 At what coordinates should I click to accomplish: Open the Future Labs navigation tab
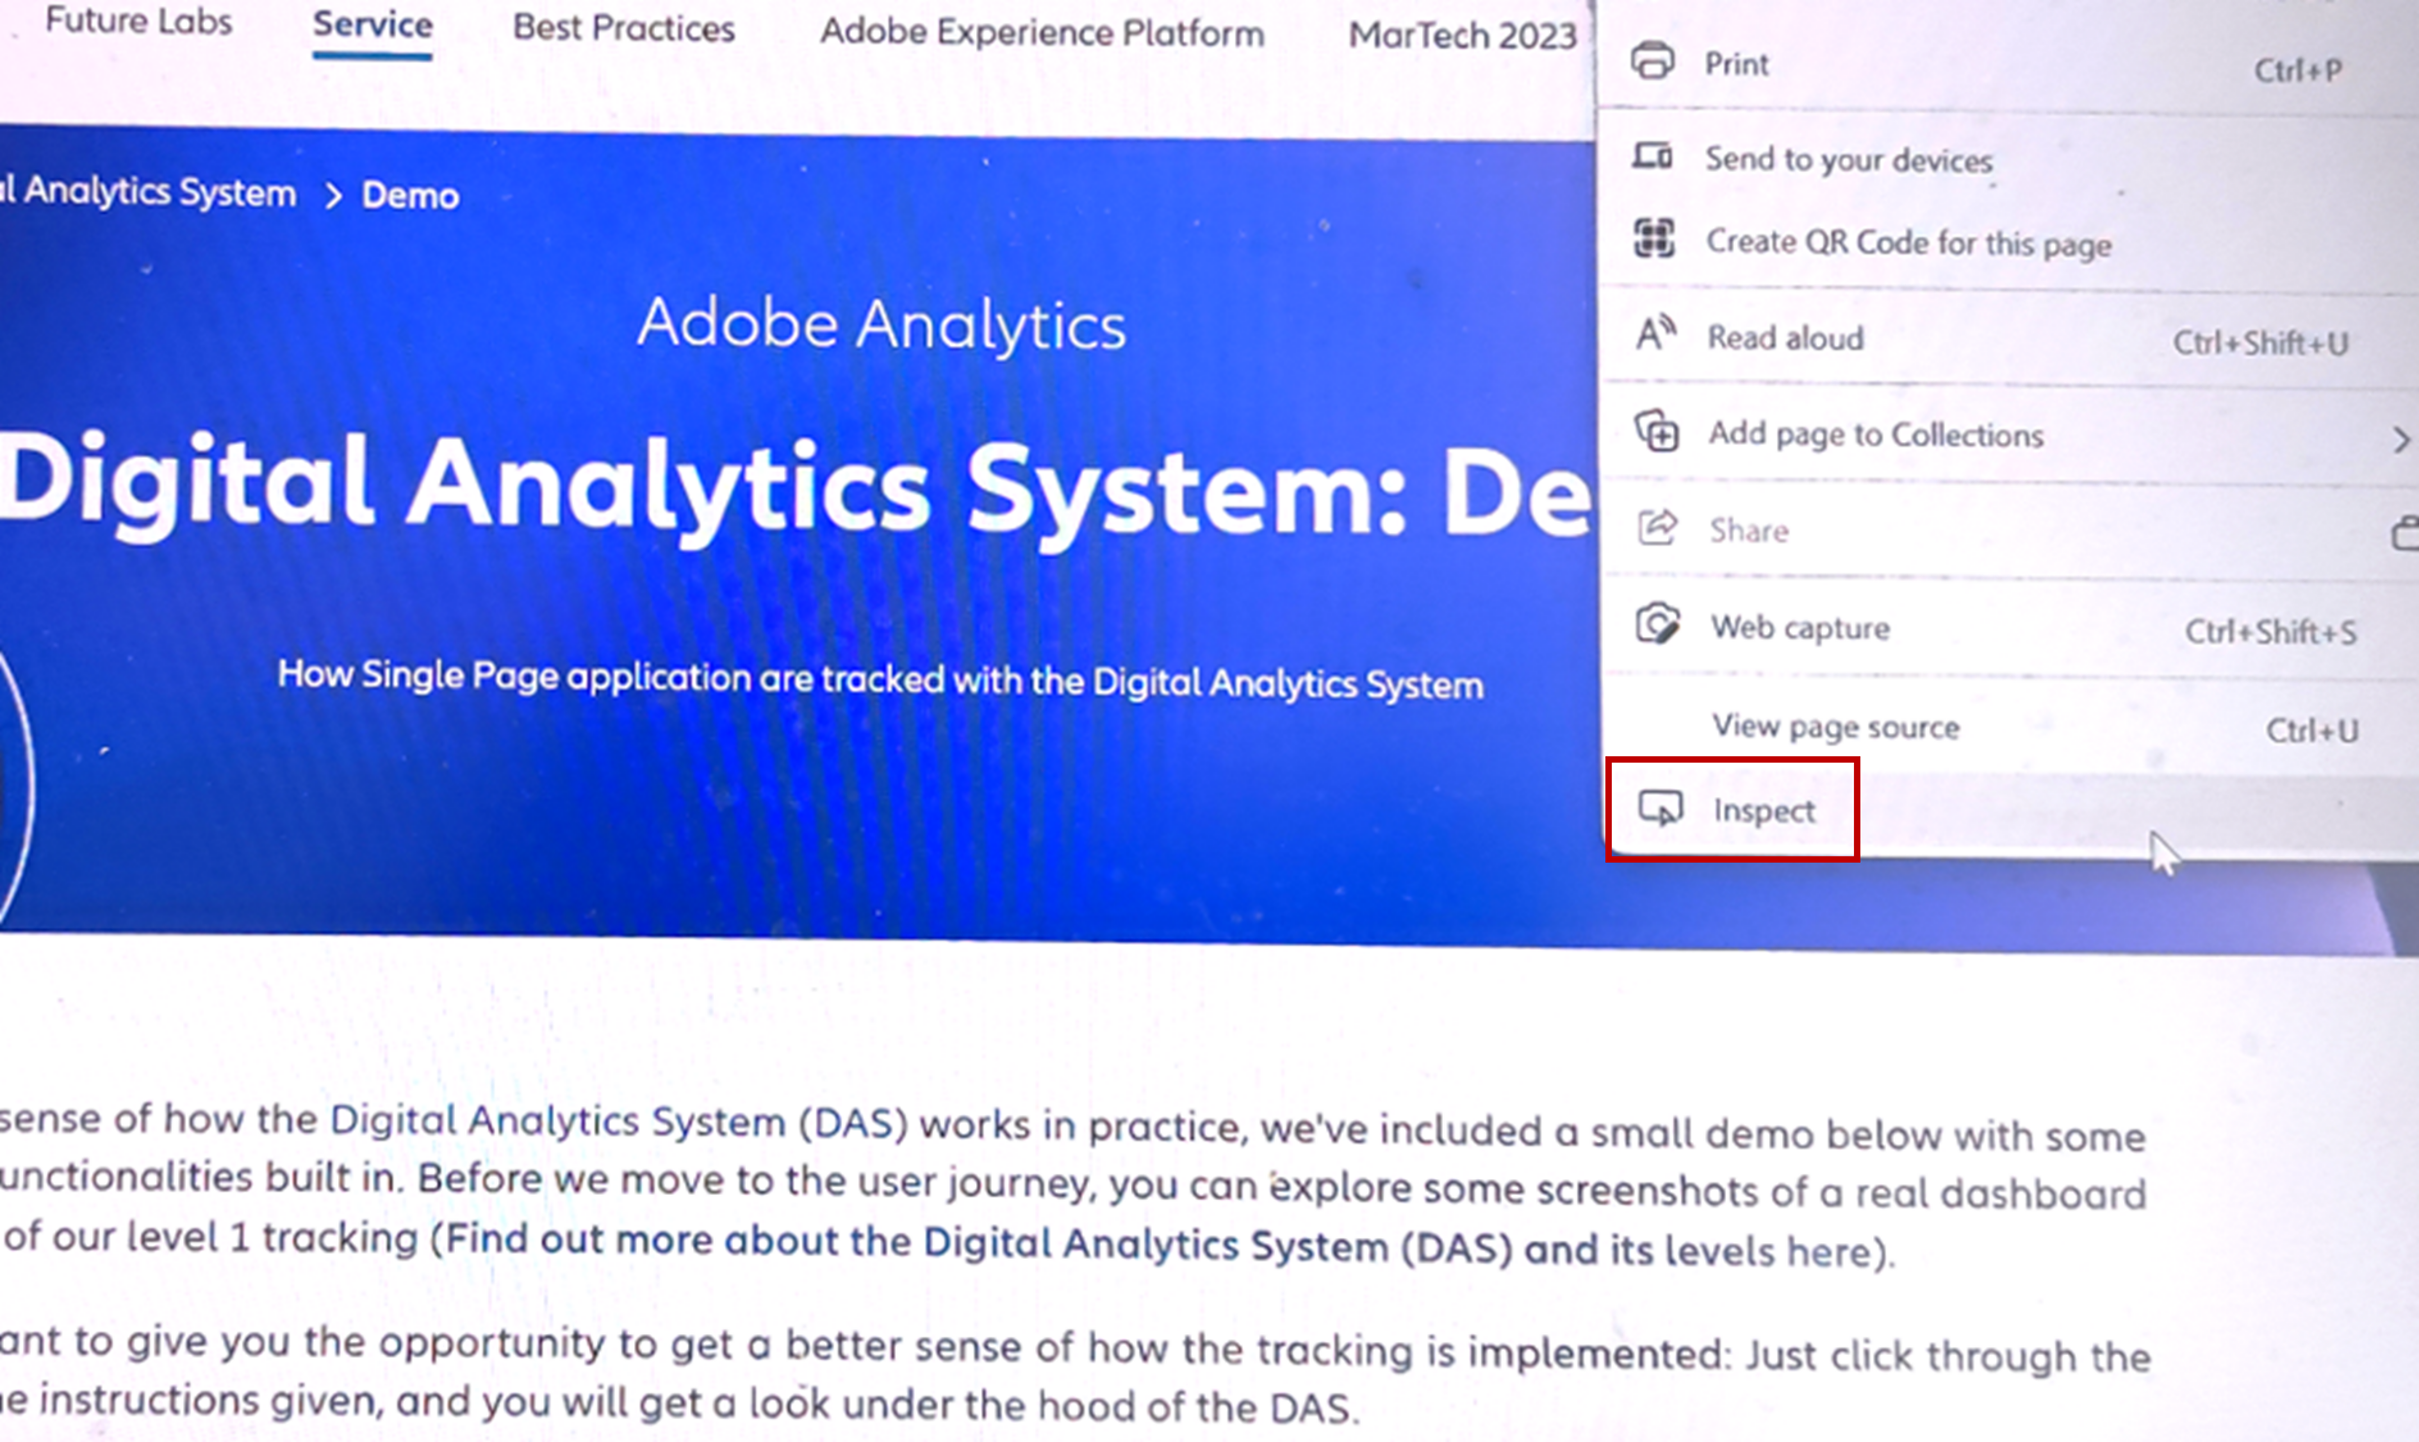pos(138,21)
